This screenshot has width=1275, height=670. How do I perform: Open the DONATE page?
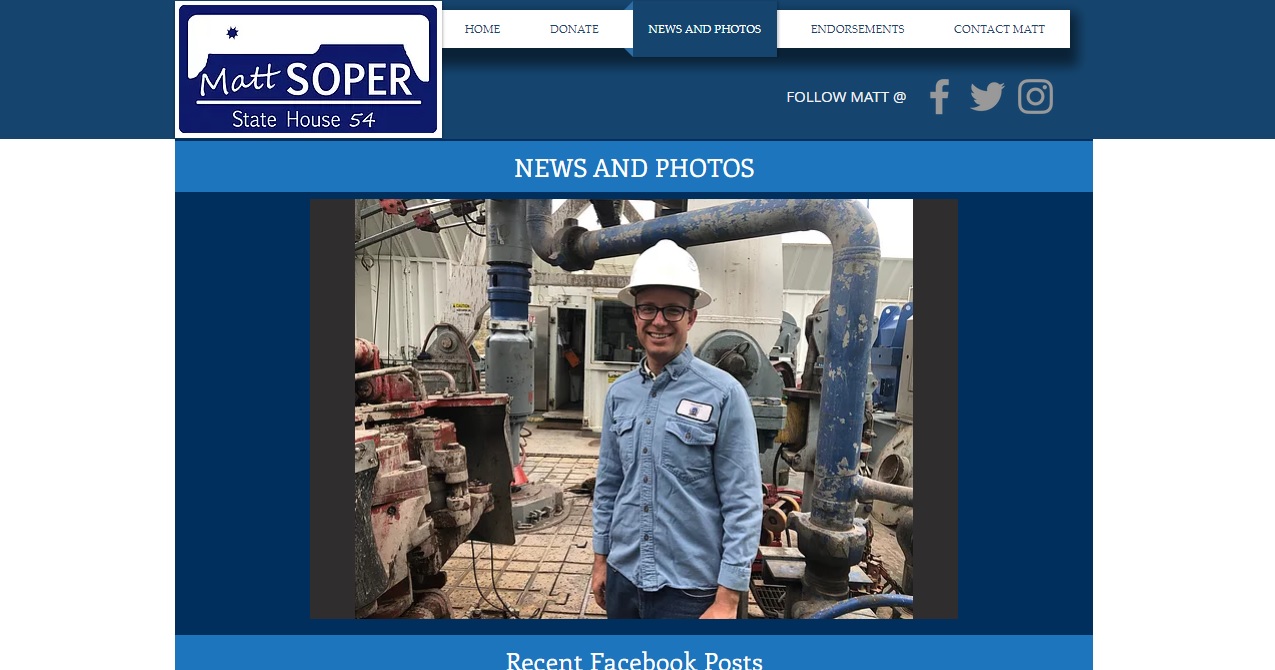(x=574, y=29)
